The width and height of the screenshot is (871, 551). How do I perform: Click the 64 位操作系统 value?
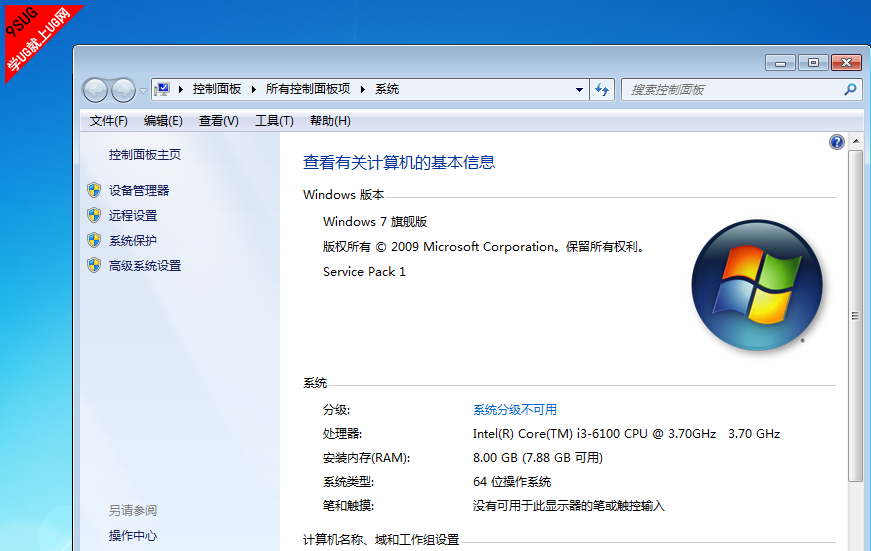(x=512, y=482)
